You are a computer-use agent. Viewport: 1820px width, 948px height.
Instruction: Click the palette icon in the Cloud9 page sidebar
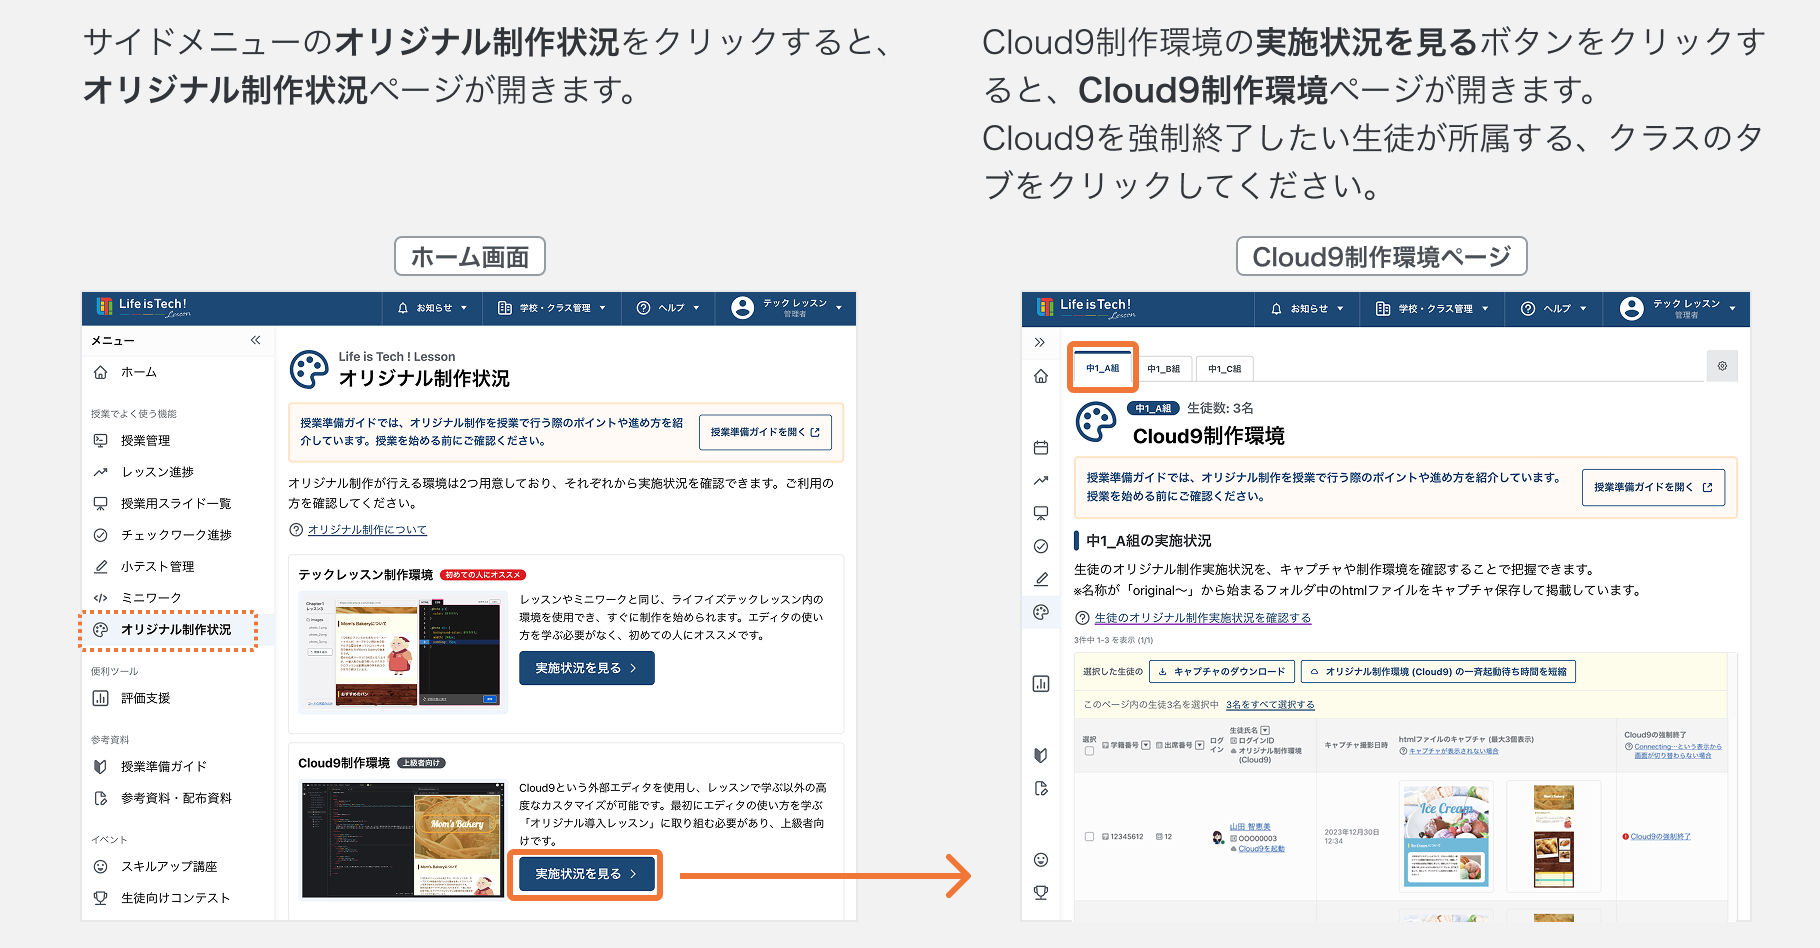(1041, 612)
